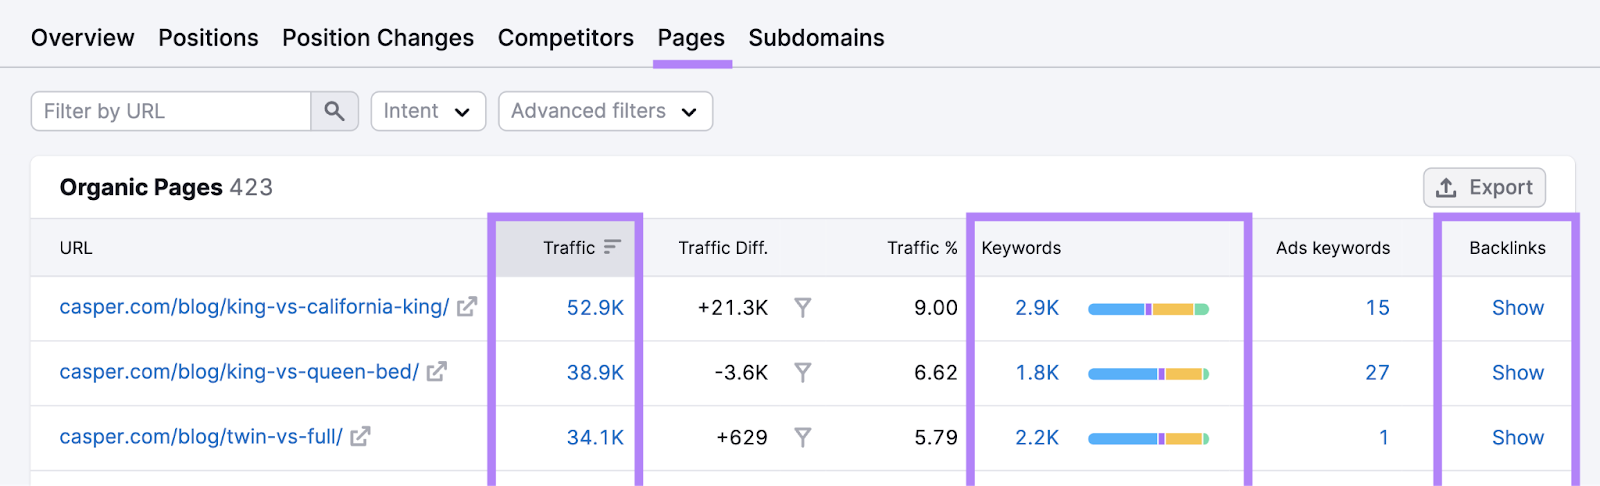The width and height of the screenshot is (1600, 486).
Task: Sort by the Traffic Diff. column header
Action: 723,248
